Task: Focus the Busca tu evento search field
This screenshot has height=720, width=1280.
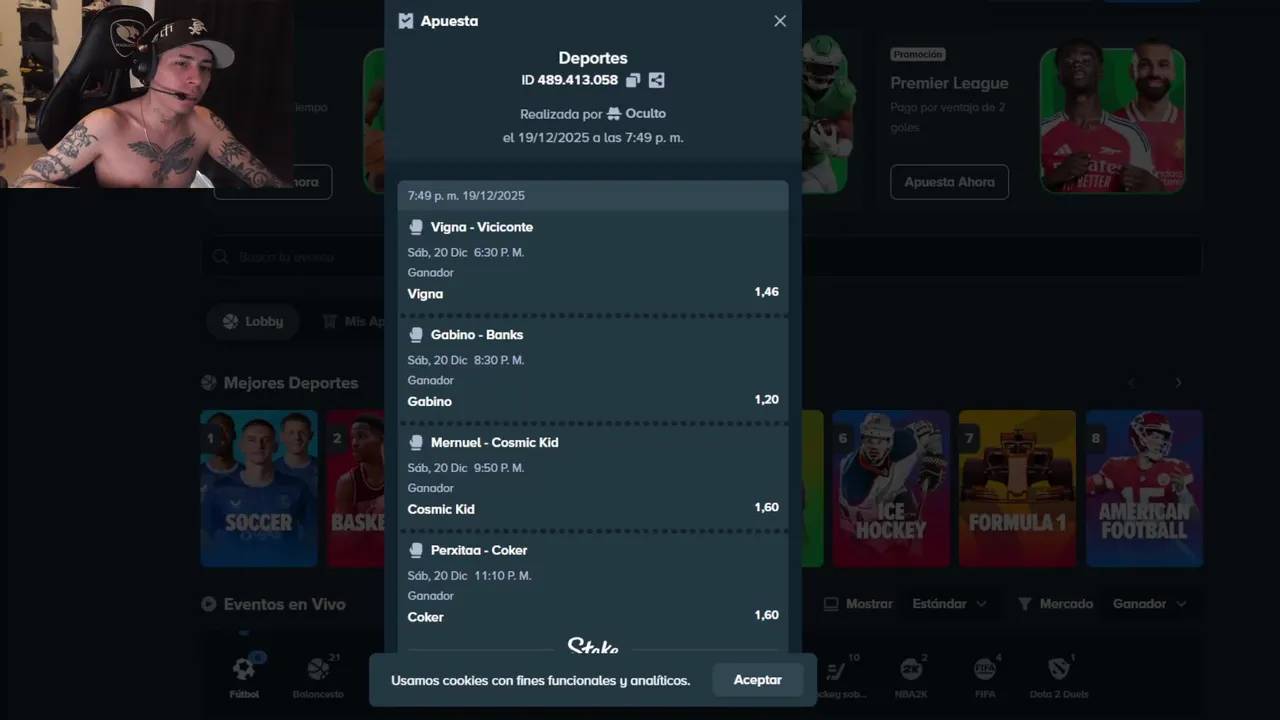Action: pyautogui.click(x=700, y=257)
